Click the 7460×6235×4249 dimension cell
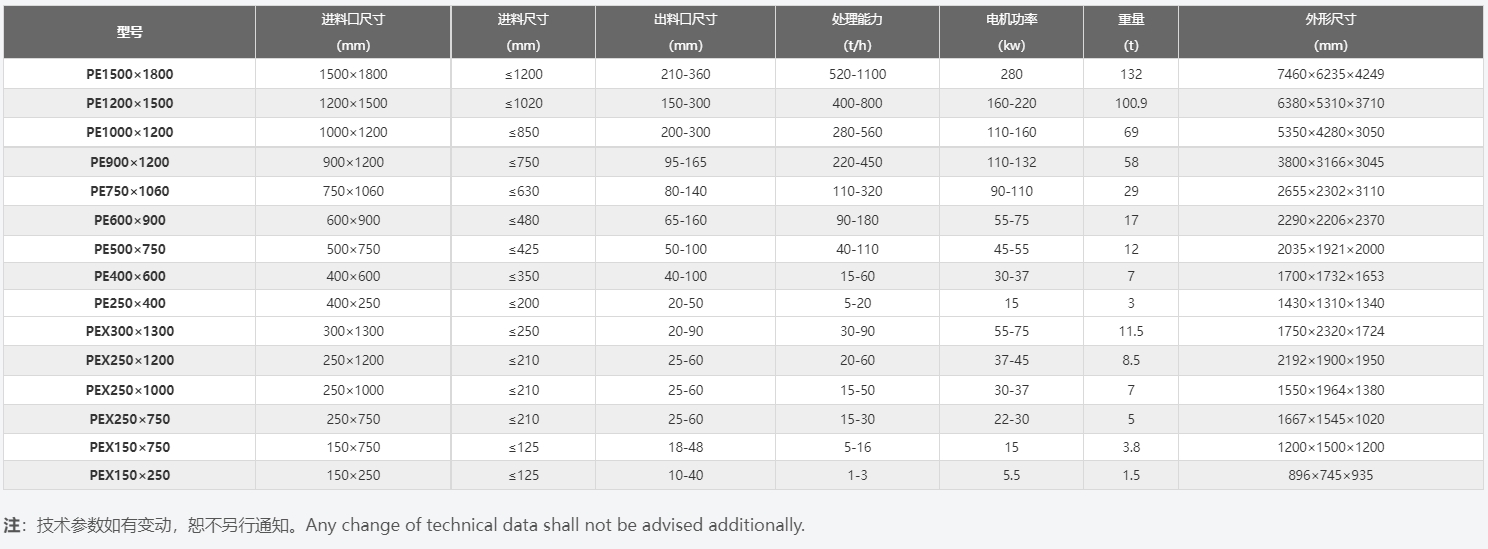The image size is (1488, 549). pyautogui.click(x=1330, y=74)
